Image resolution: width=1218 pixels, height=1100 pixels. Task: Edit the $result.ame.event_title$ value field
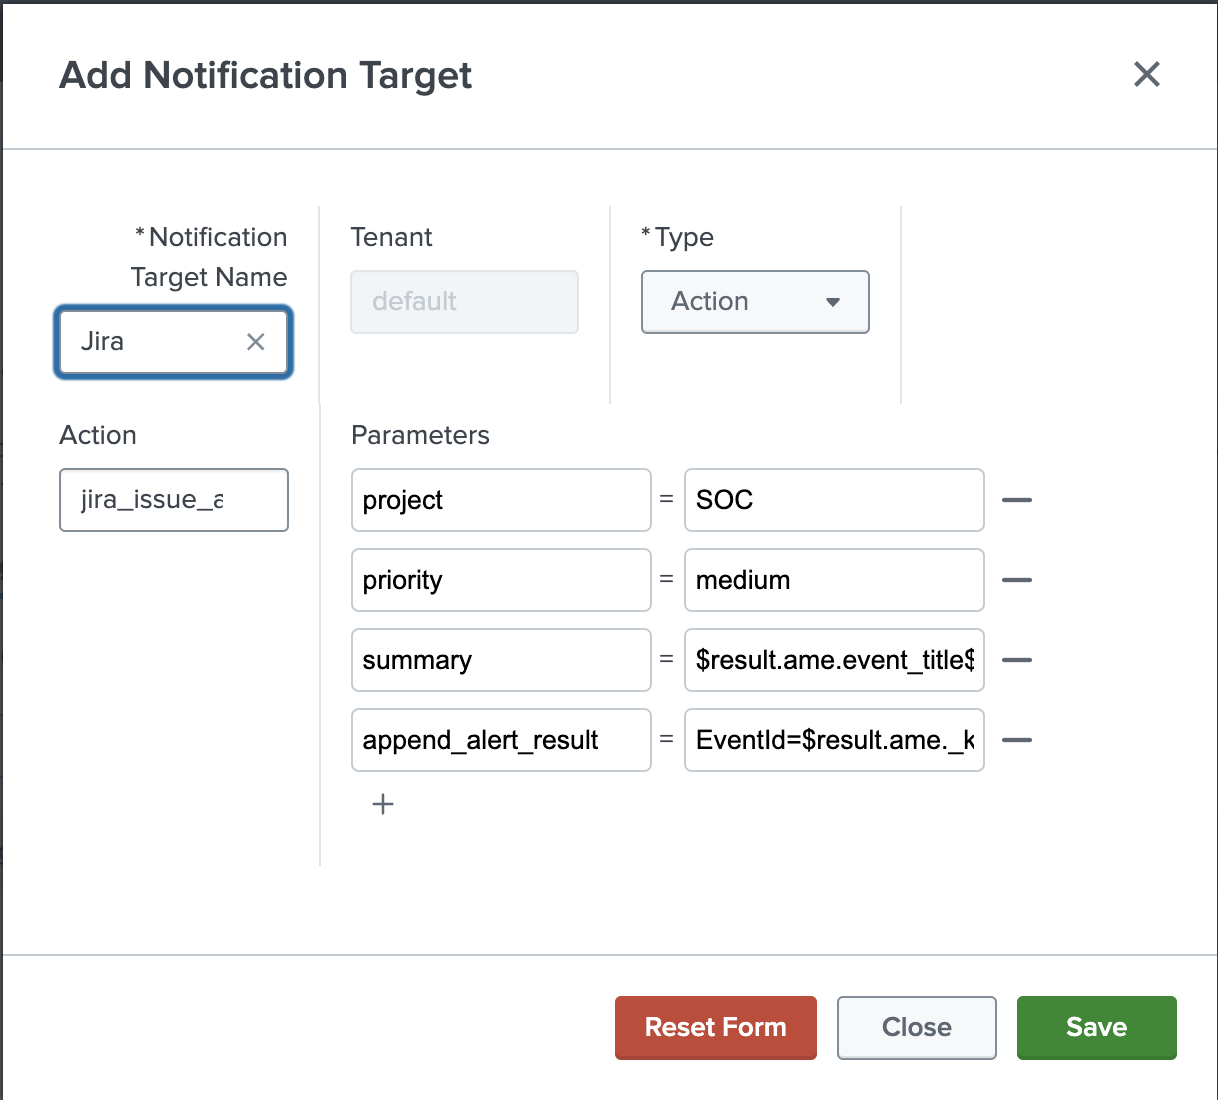(x=833, y=660)
